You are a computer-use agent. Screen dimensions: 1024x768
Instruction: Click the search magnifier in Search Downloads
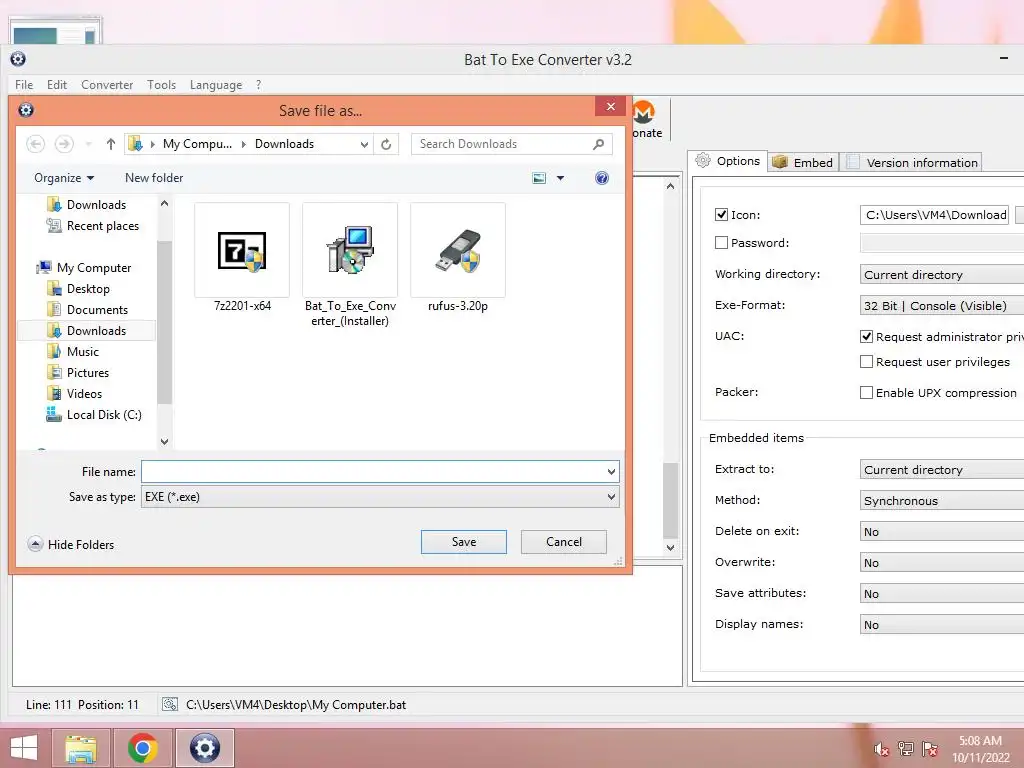pyautogui.click(x=598, y=144)
